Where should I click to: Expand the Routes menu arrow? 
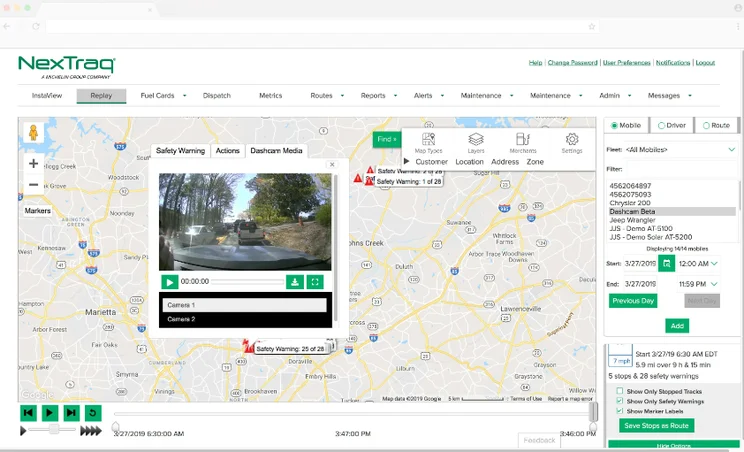(342, 96)
